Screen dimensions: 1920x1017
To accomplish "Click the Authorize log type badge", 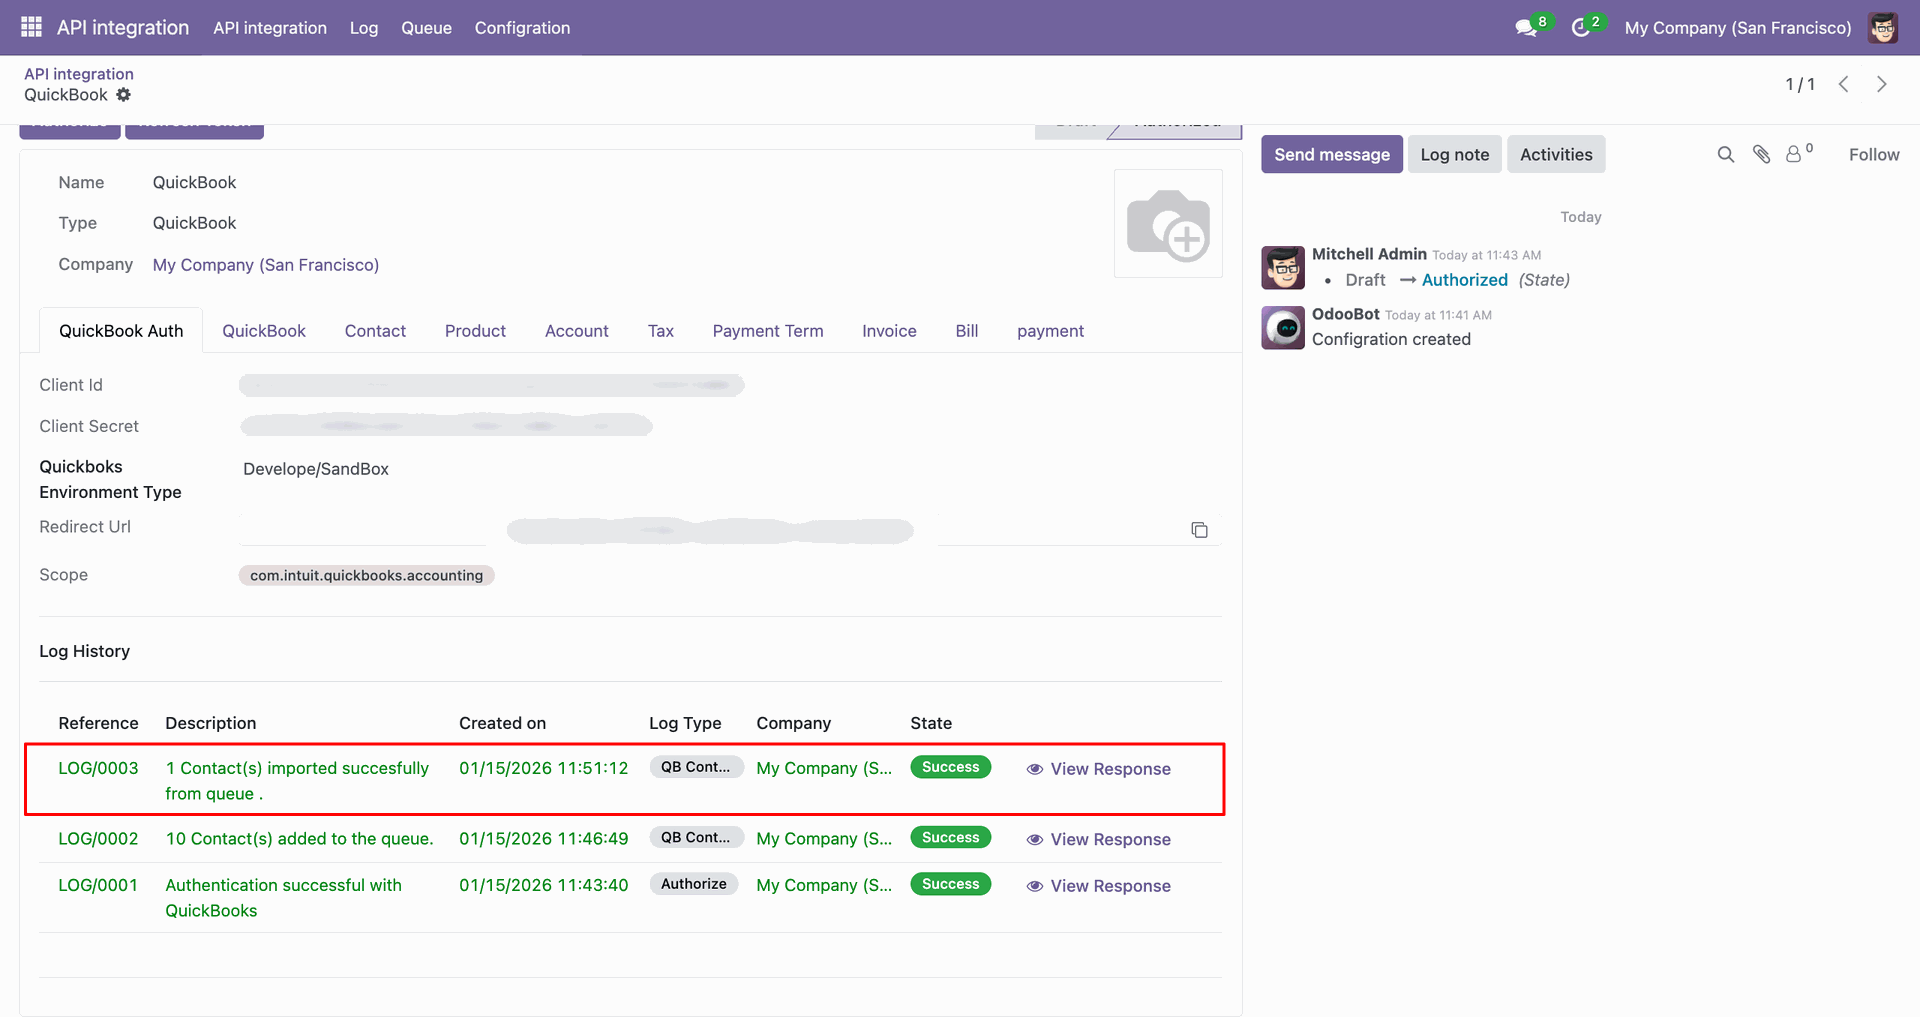I will point(694,884).
